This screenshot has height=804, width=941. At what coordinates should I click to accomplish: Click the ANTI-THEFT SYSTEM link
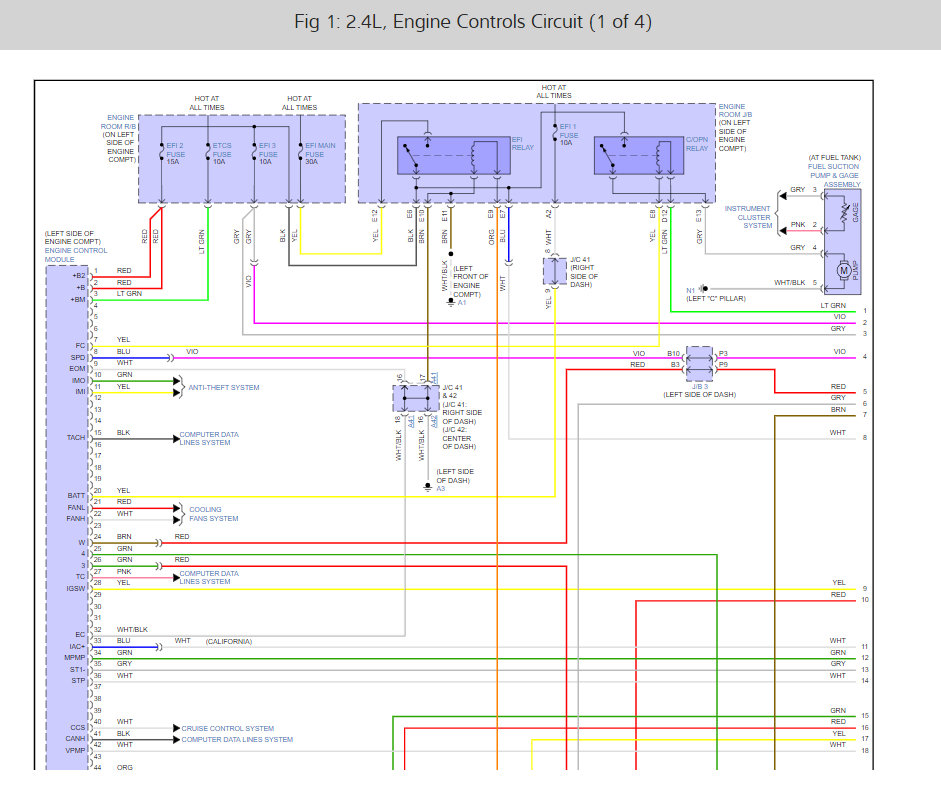click(x=224, y=388)
